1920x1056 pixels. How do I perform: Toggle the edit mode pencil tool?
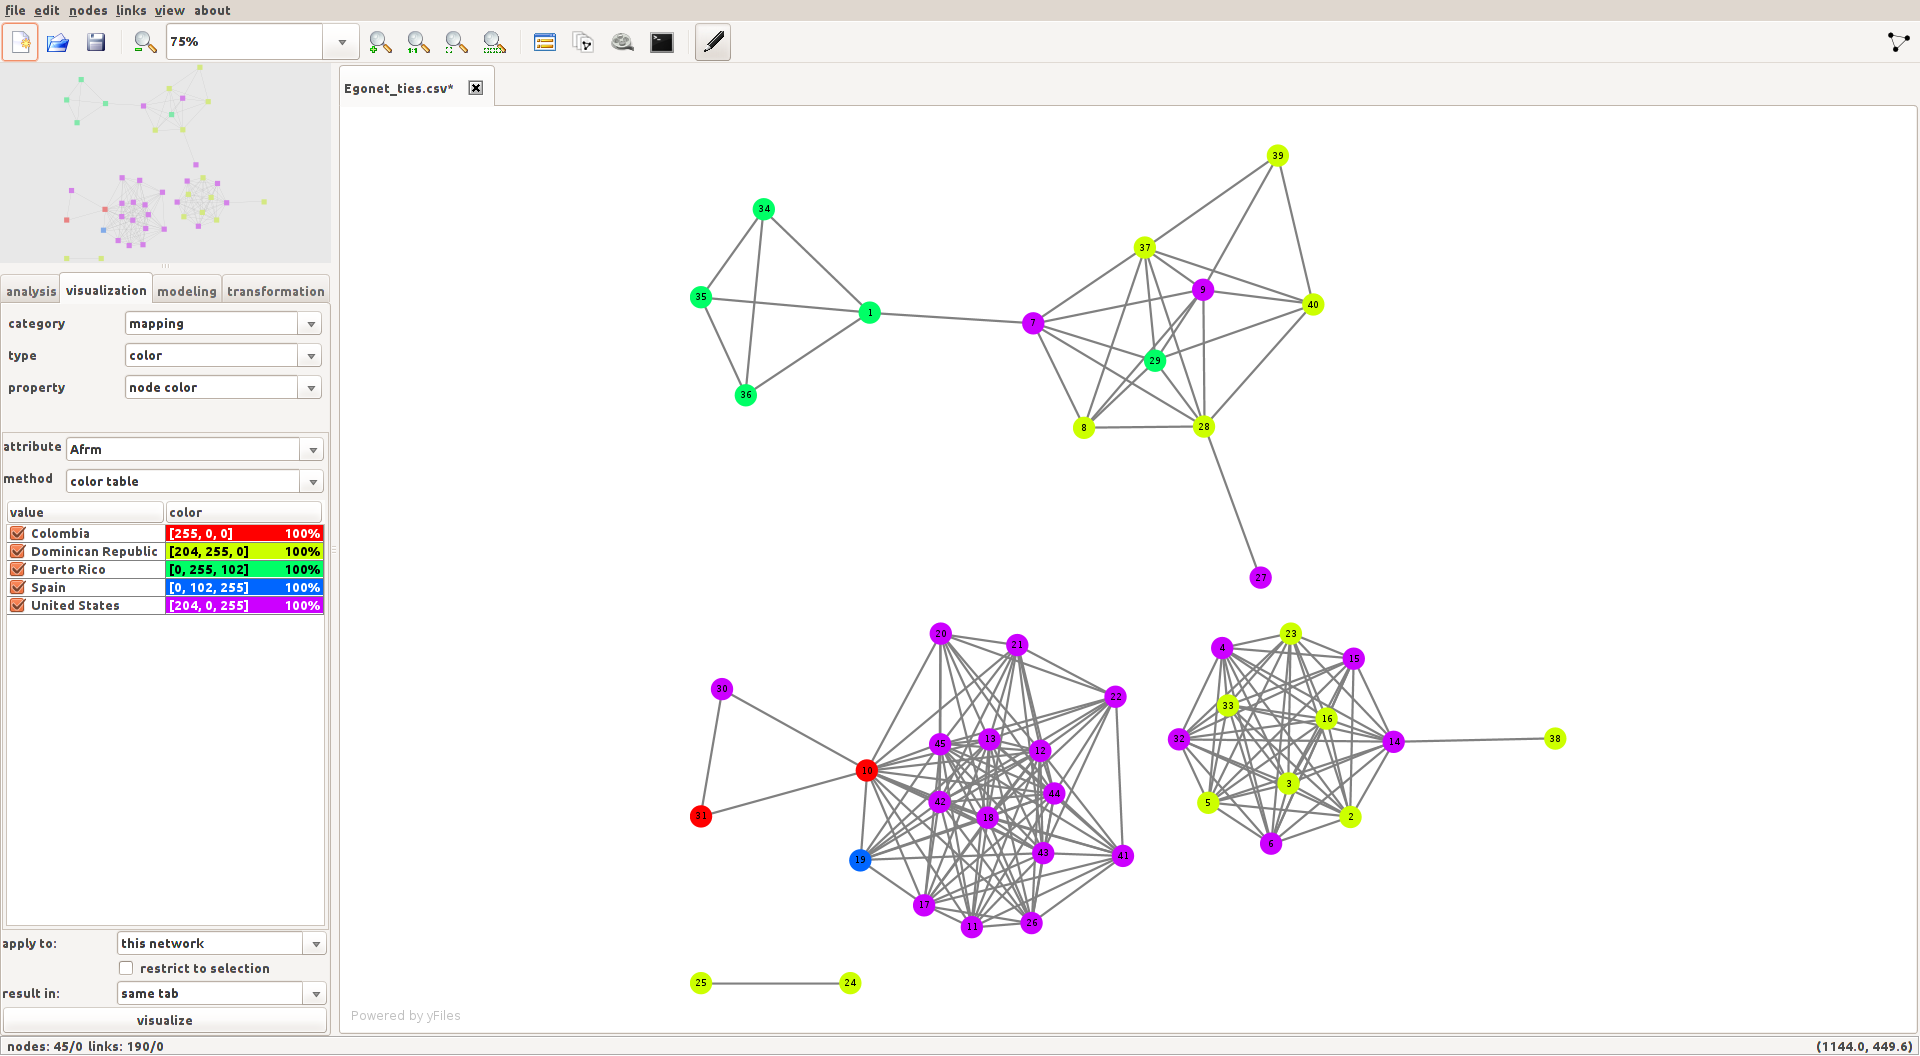pyautogui.click(x=713, y=42)
